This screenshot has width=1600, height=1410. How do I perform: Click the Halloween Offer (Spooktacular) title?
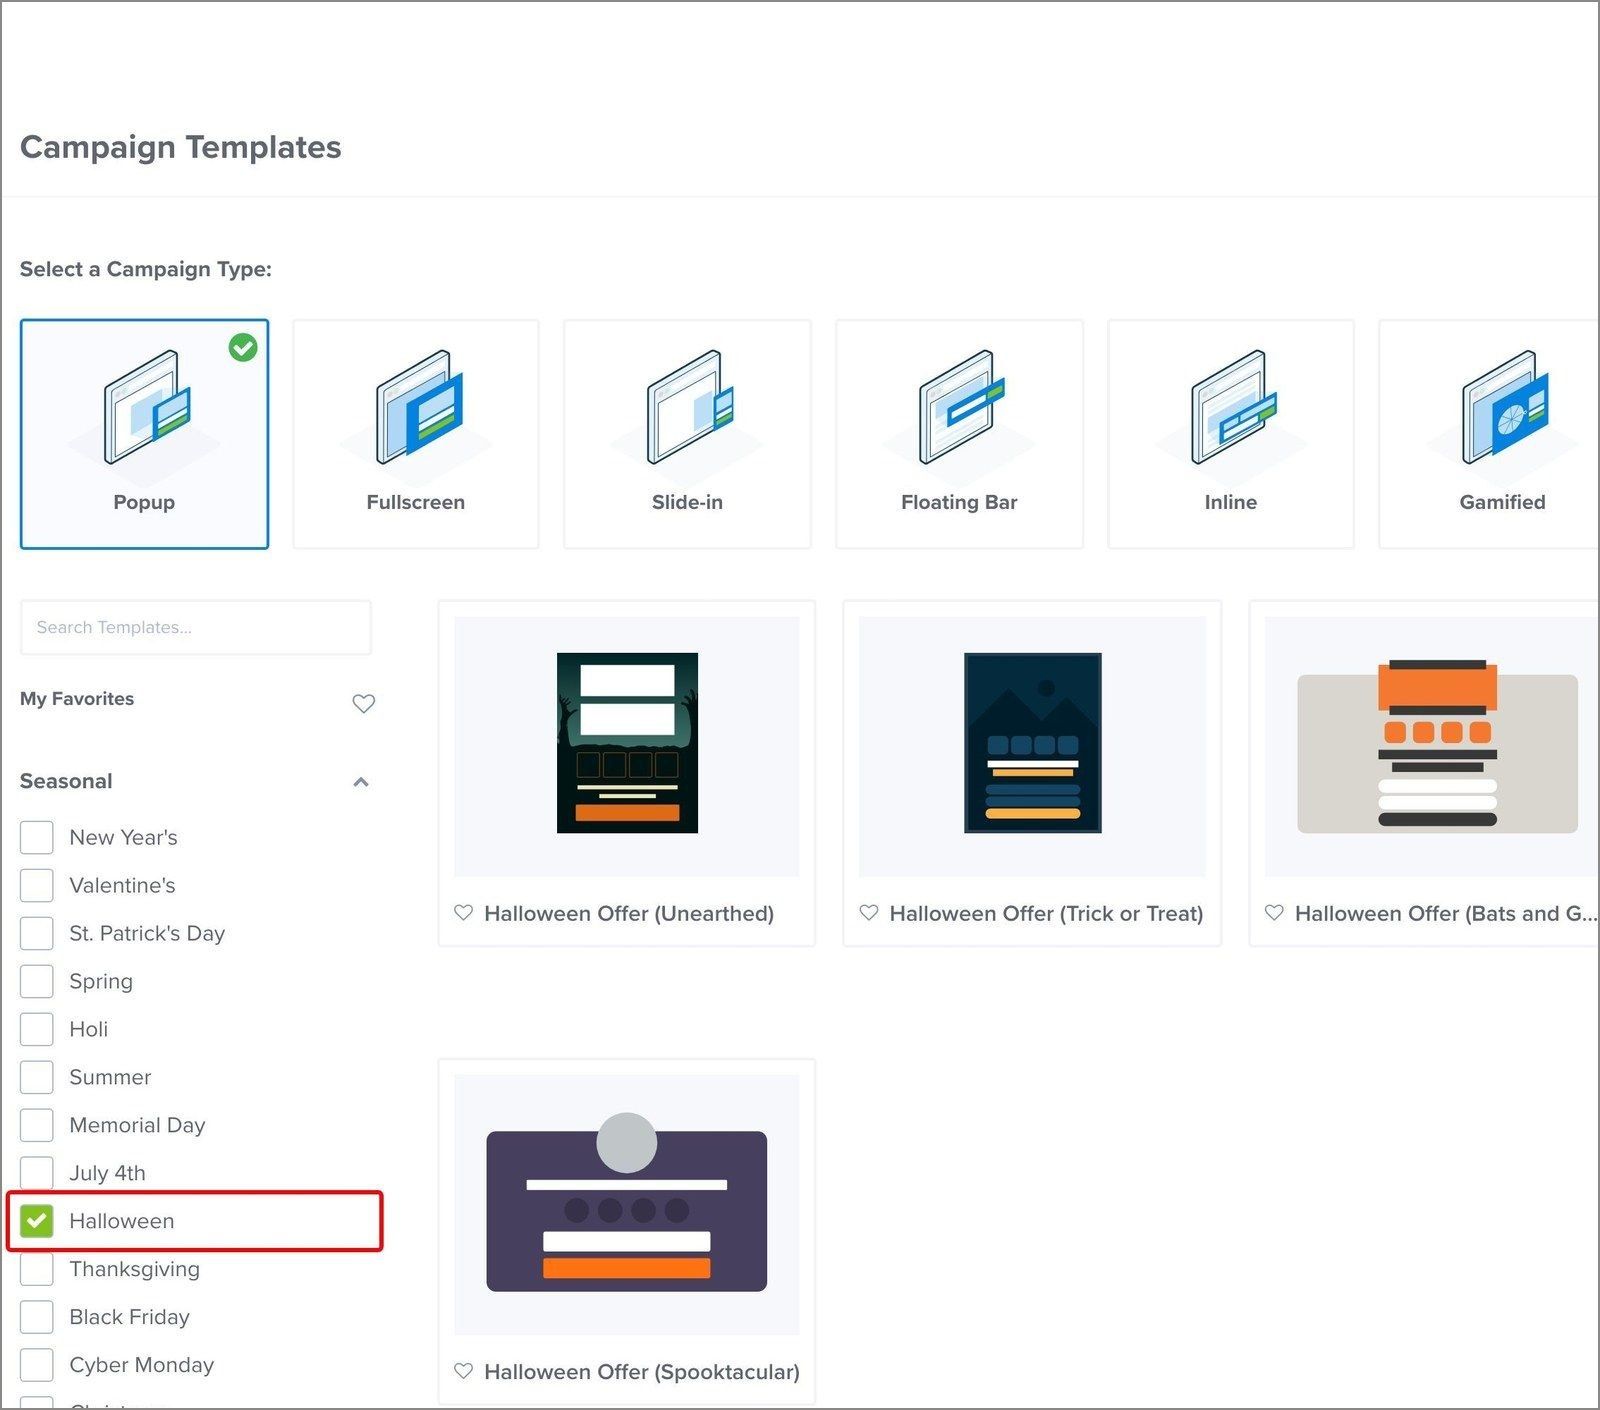pos(642,1371)
